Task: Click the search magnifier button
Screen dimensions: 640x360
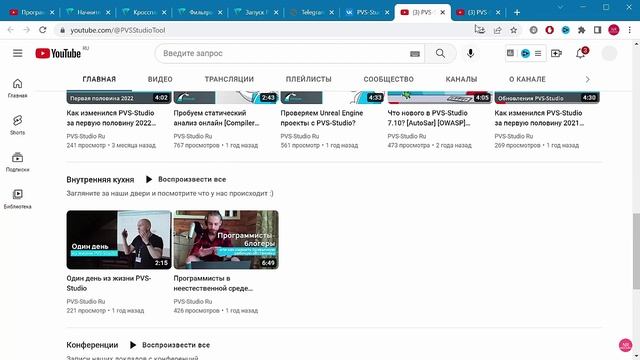Action: pyautogui.click(x=440, y=53)
